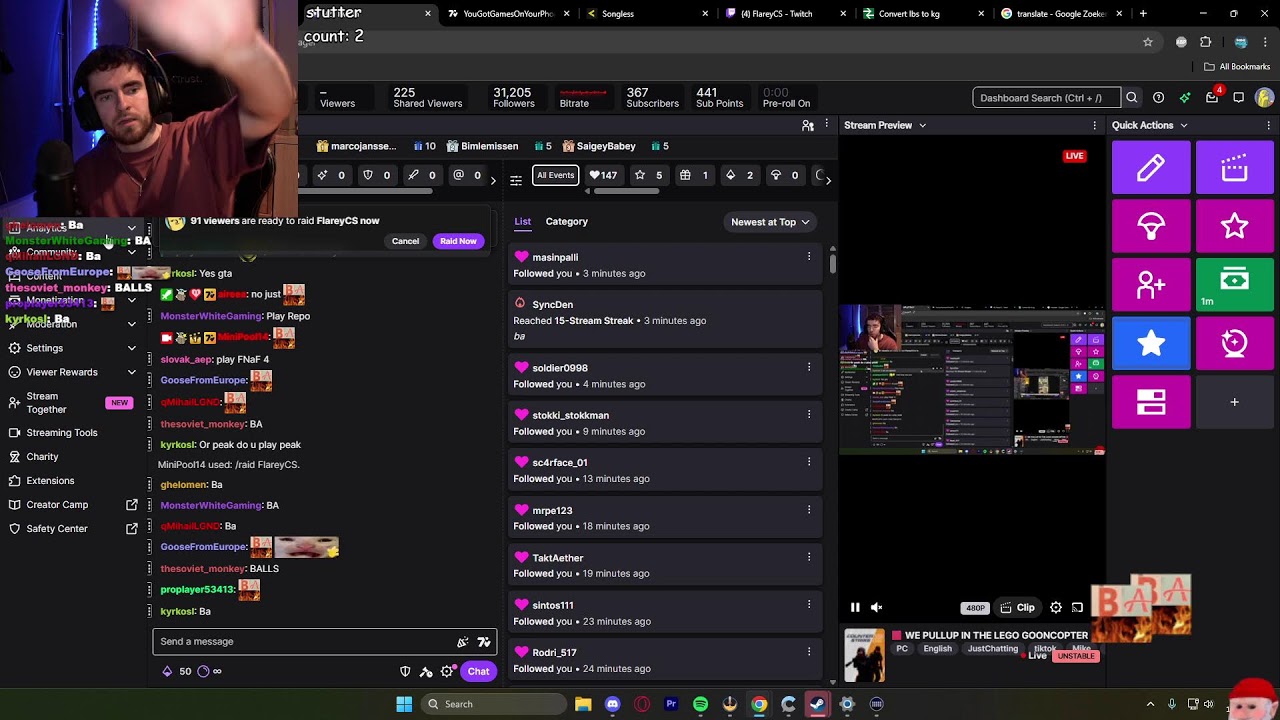The image size is (1280, 720).
Task: Filter activity feed by star count 5
Action: pyautogui.click(x=649, y=175)
